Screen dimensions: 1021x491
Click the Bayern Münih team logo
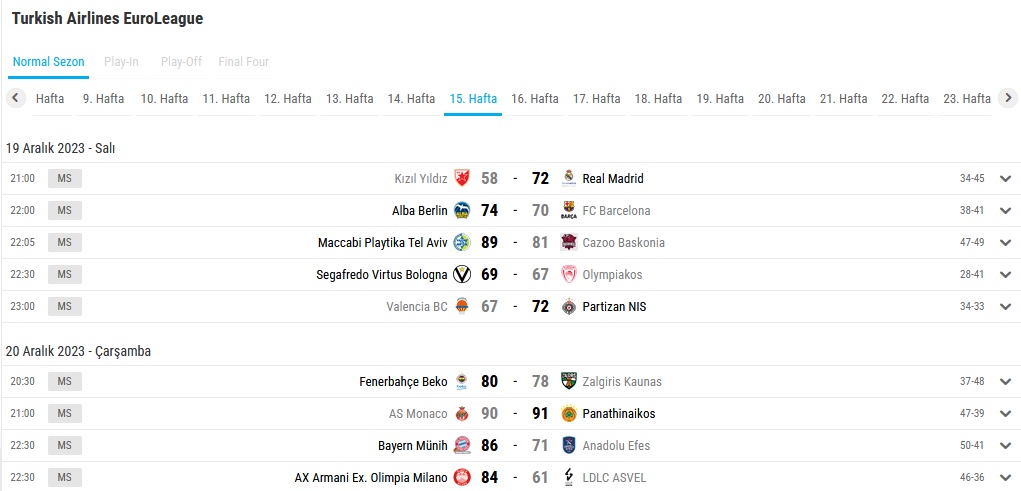pos(461,446)
